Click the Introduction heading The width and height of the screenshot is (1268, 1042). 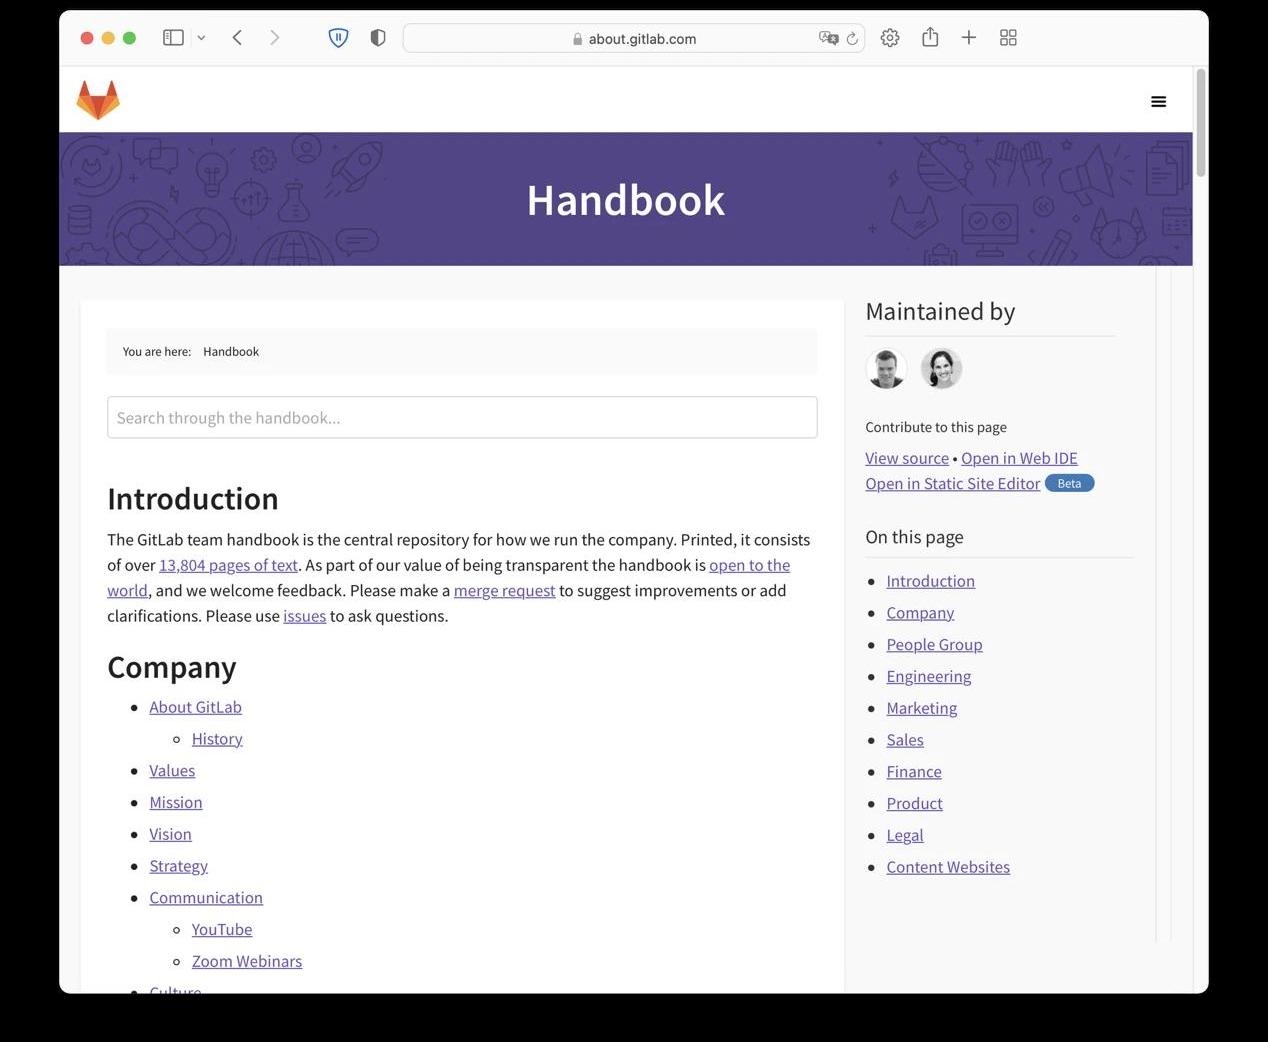[x=193, y=499]
